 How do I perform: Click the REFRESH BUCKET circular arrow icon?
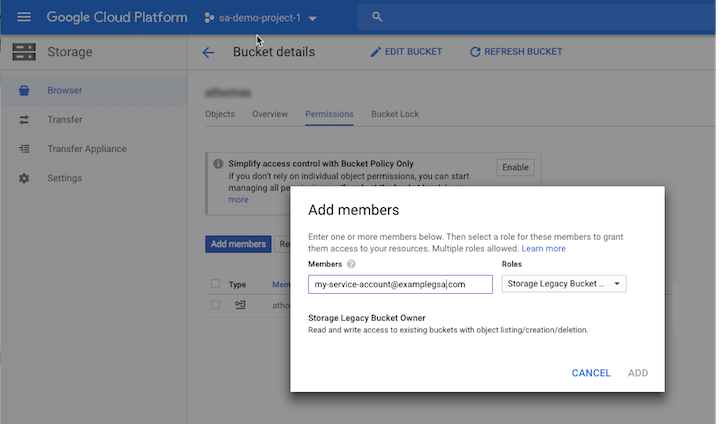click(475, 52)
